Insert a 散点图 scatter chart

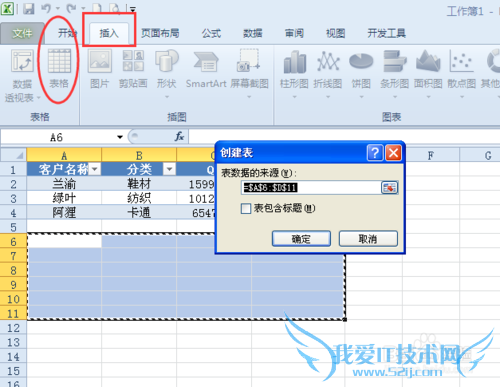[461, 61]
